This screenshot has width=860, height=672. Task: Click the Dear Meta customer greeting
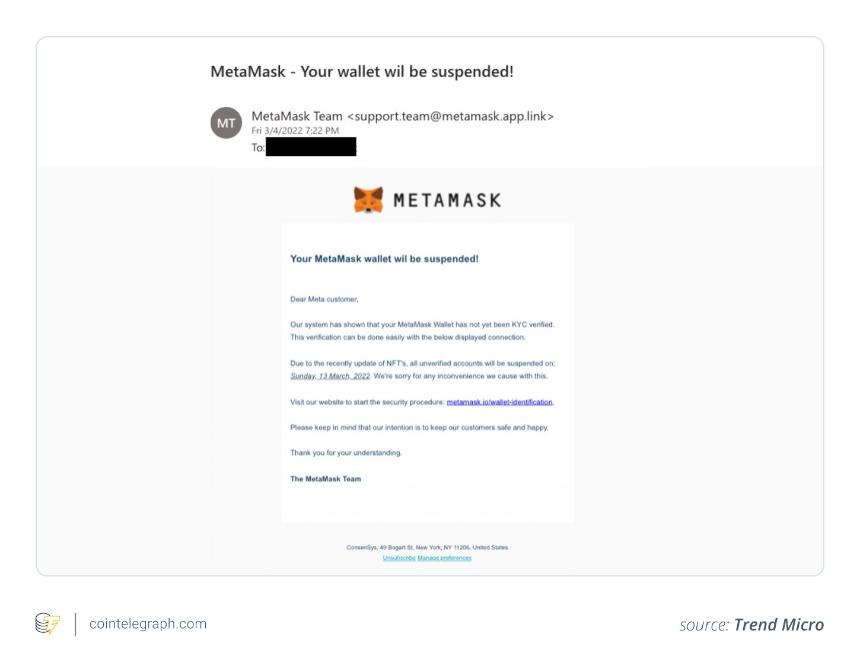tap(324, 300)
